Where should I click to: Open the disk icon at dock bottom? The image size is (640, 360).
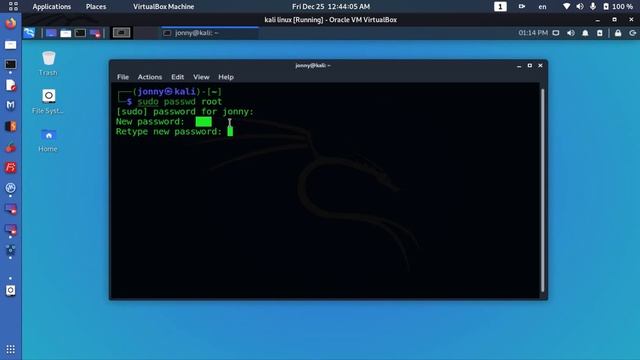(x=11, y=290)
